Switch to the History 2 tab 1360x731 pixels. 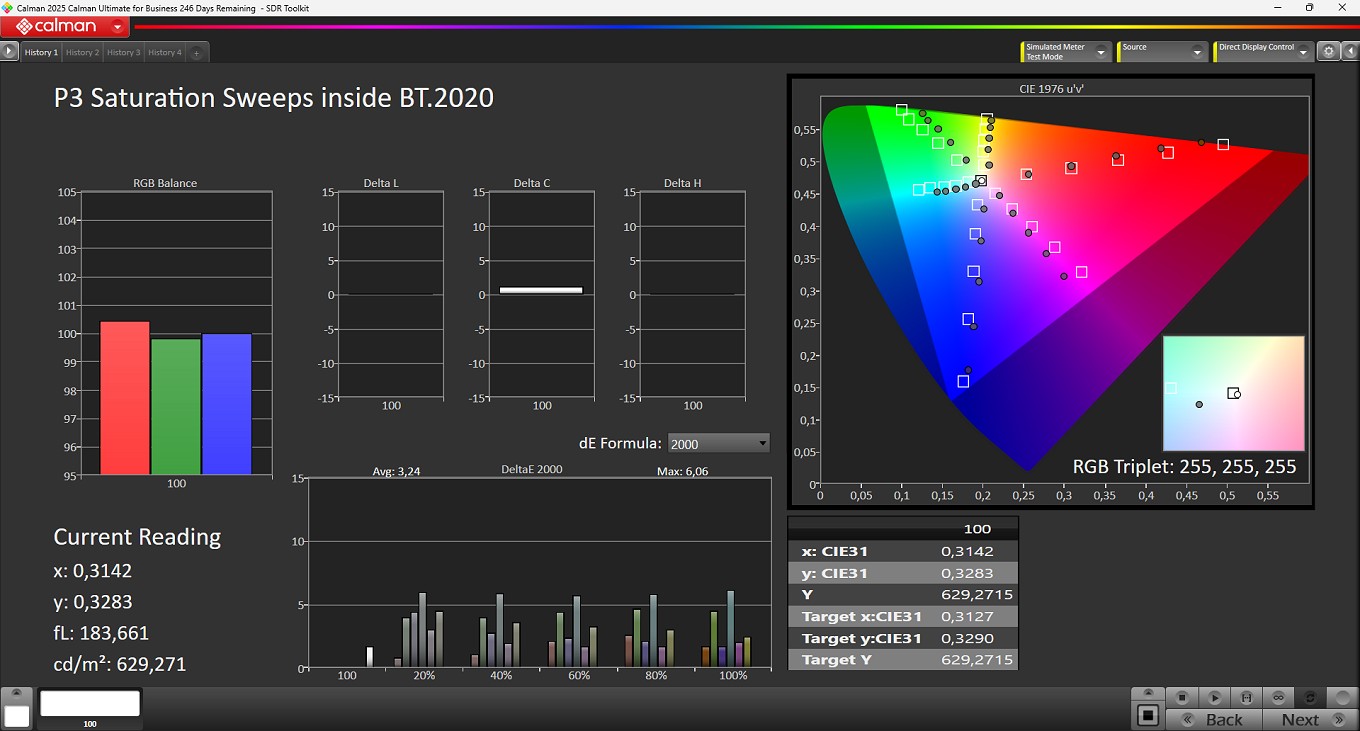82,52
